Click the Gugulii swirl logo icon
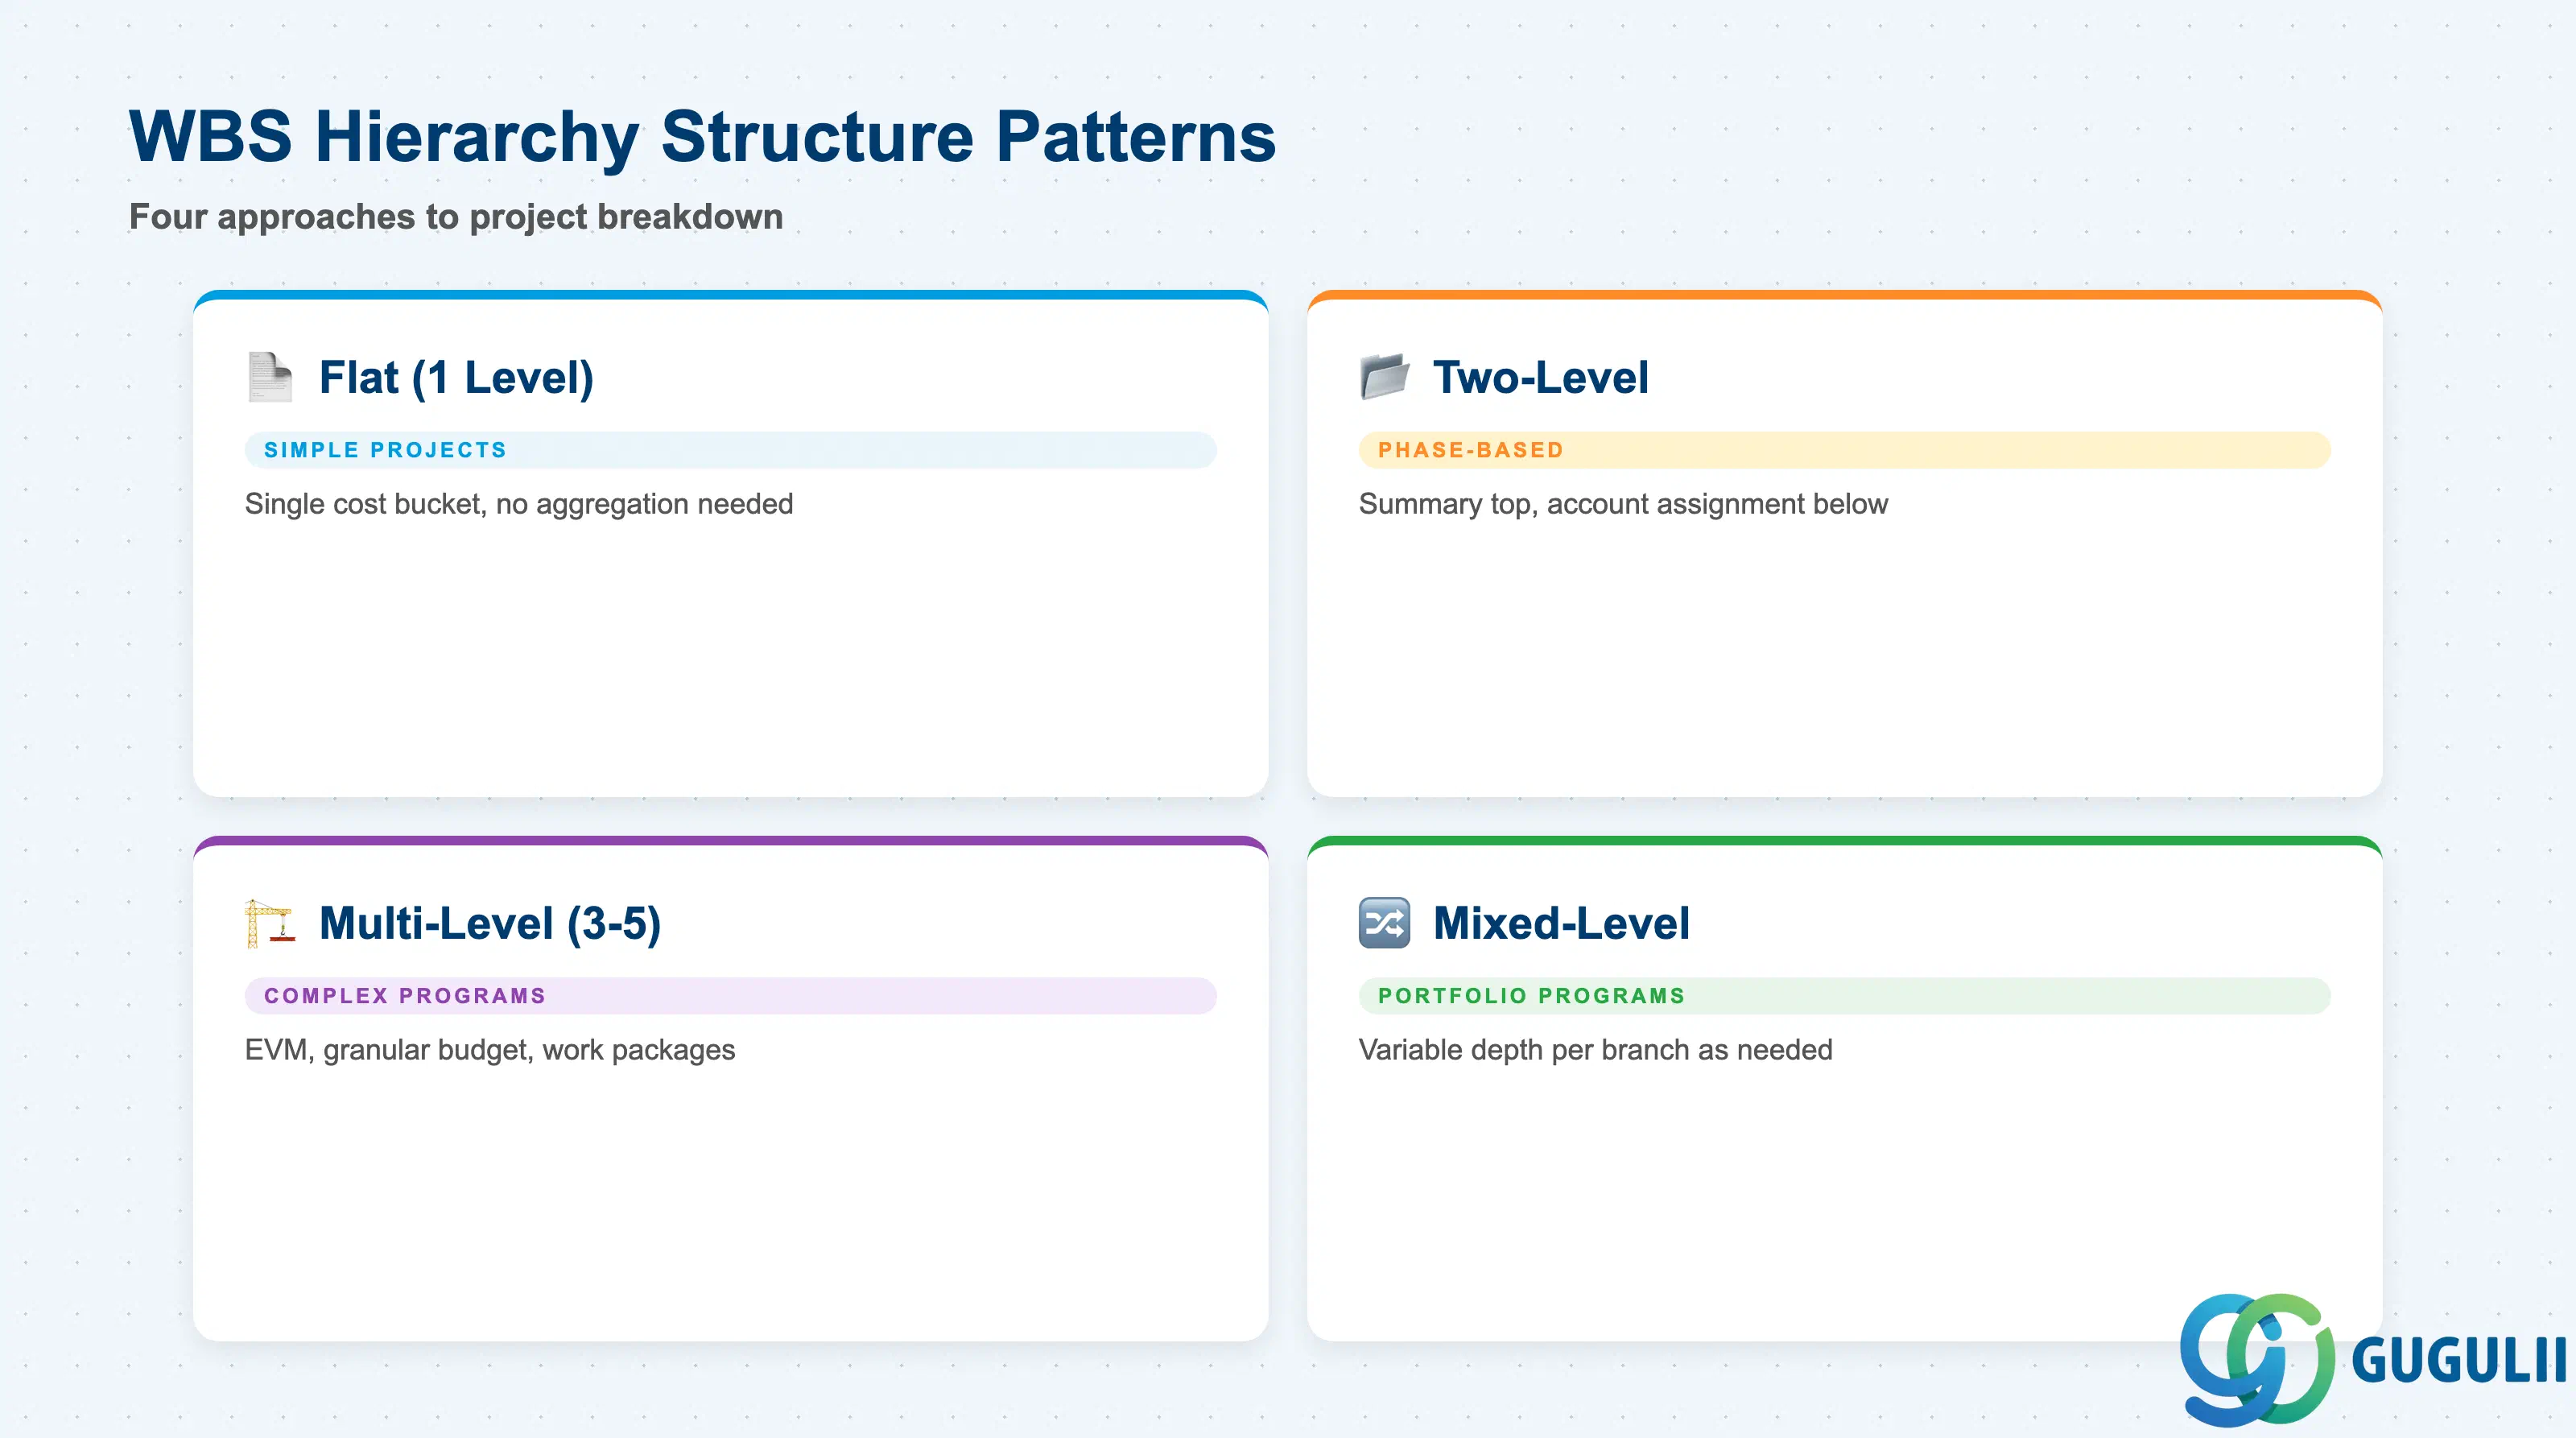The width and height of the screenshot is (2576, 1438). click(x=2257, y=1359)
